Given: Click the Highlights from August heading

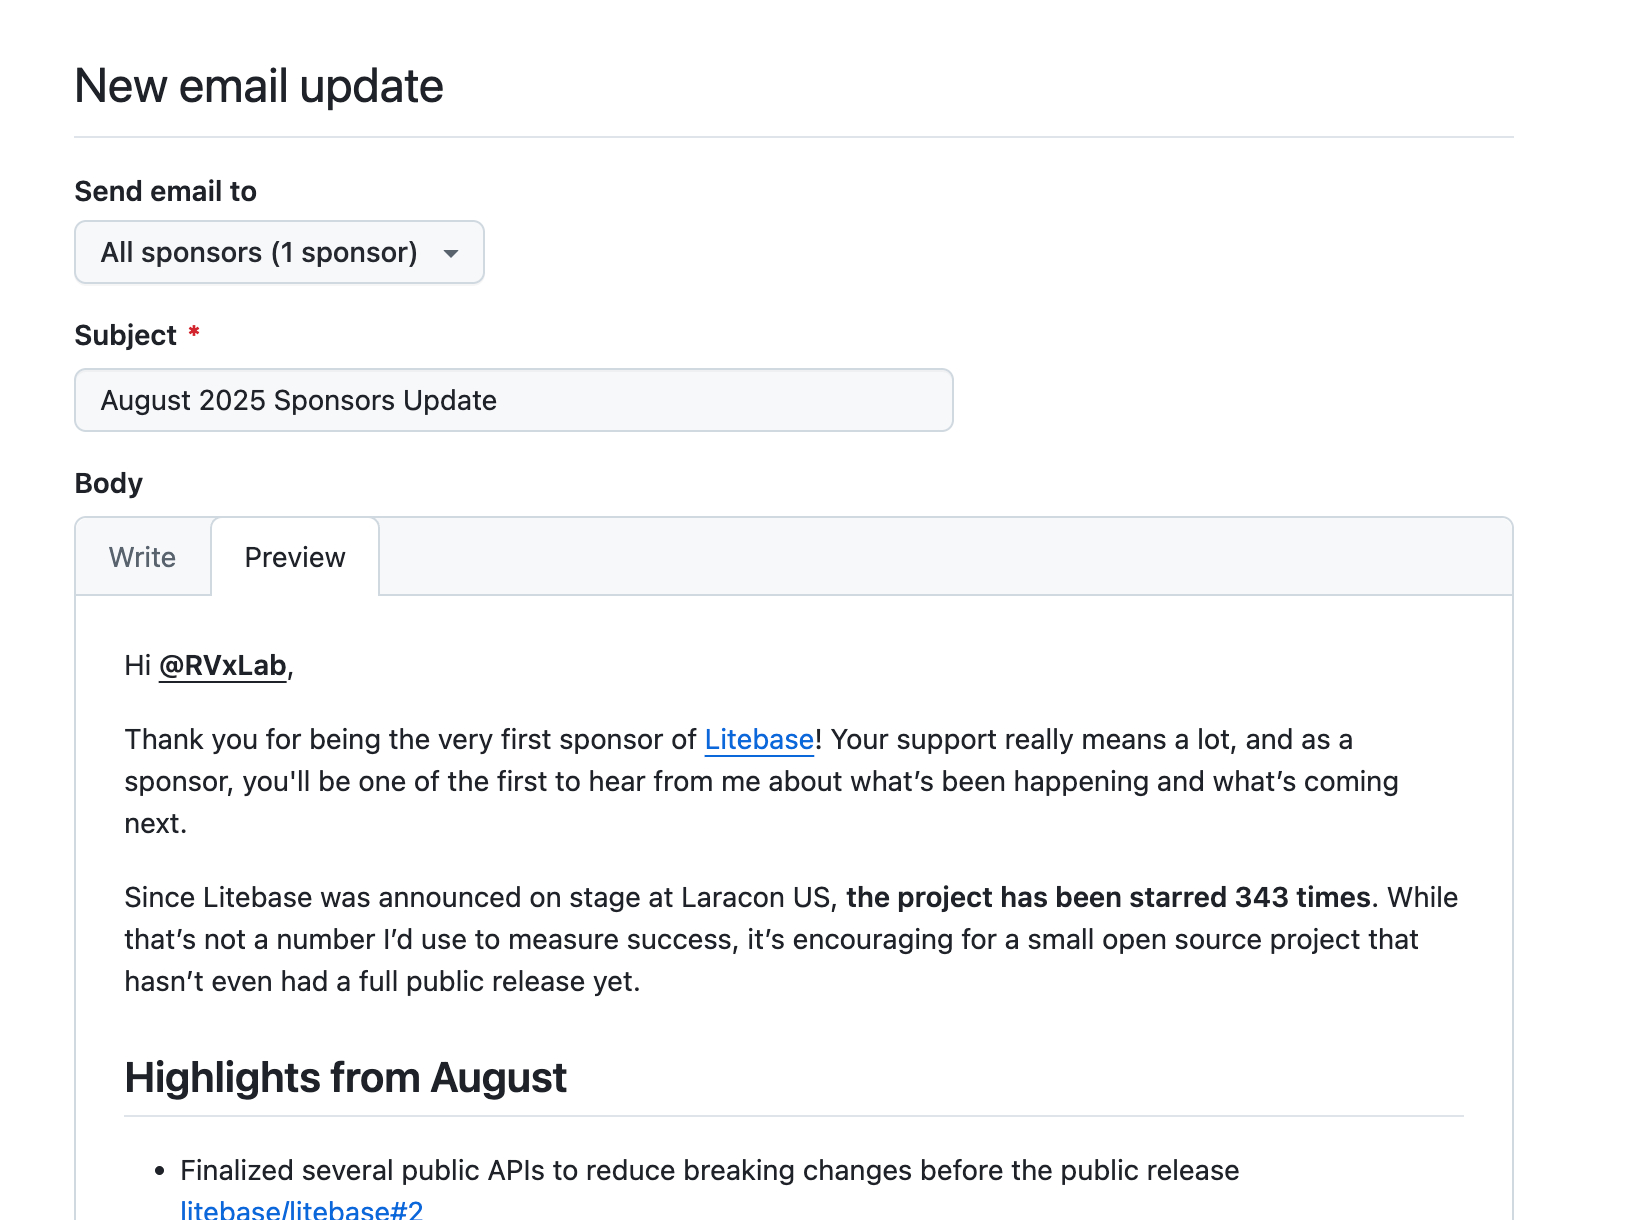Looking at the screenshot, I should 345,1078.
